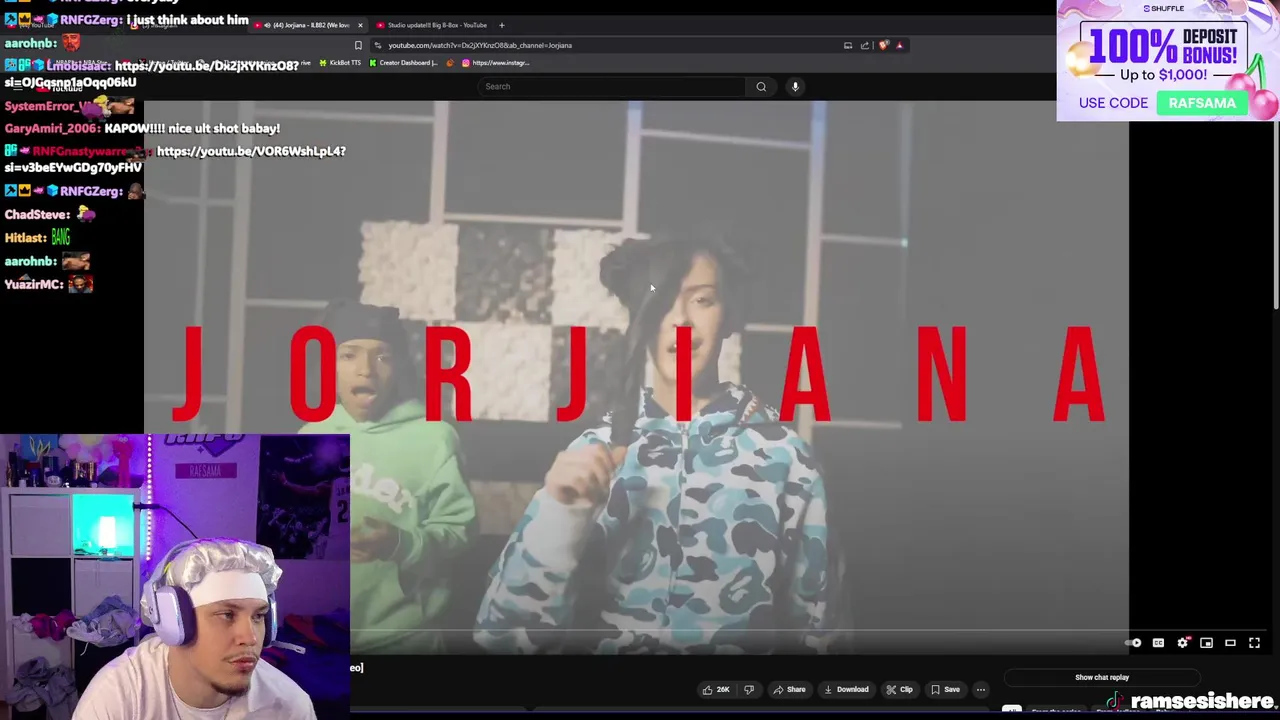Toggle autoplay switch in the player
The image size is (1280, 720).
[x=1133, y=643]
